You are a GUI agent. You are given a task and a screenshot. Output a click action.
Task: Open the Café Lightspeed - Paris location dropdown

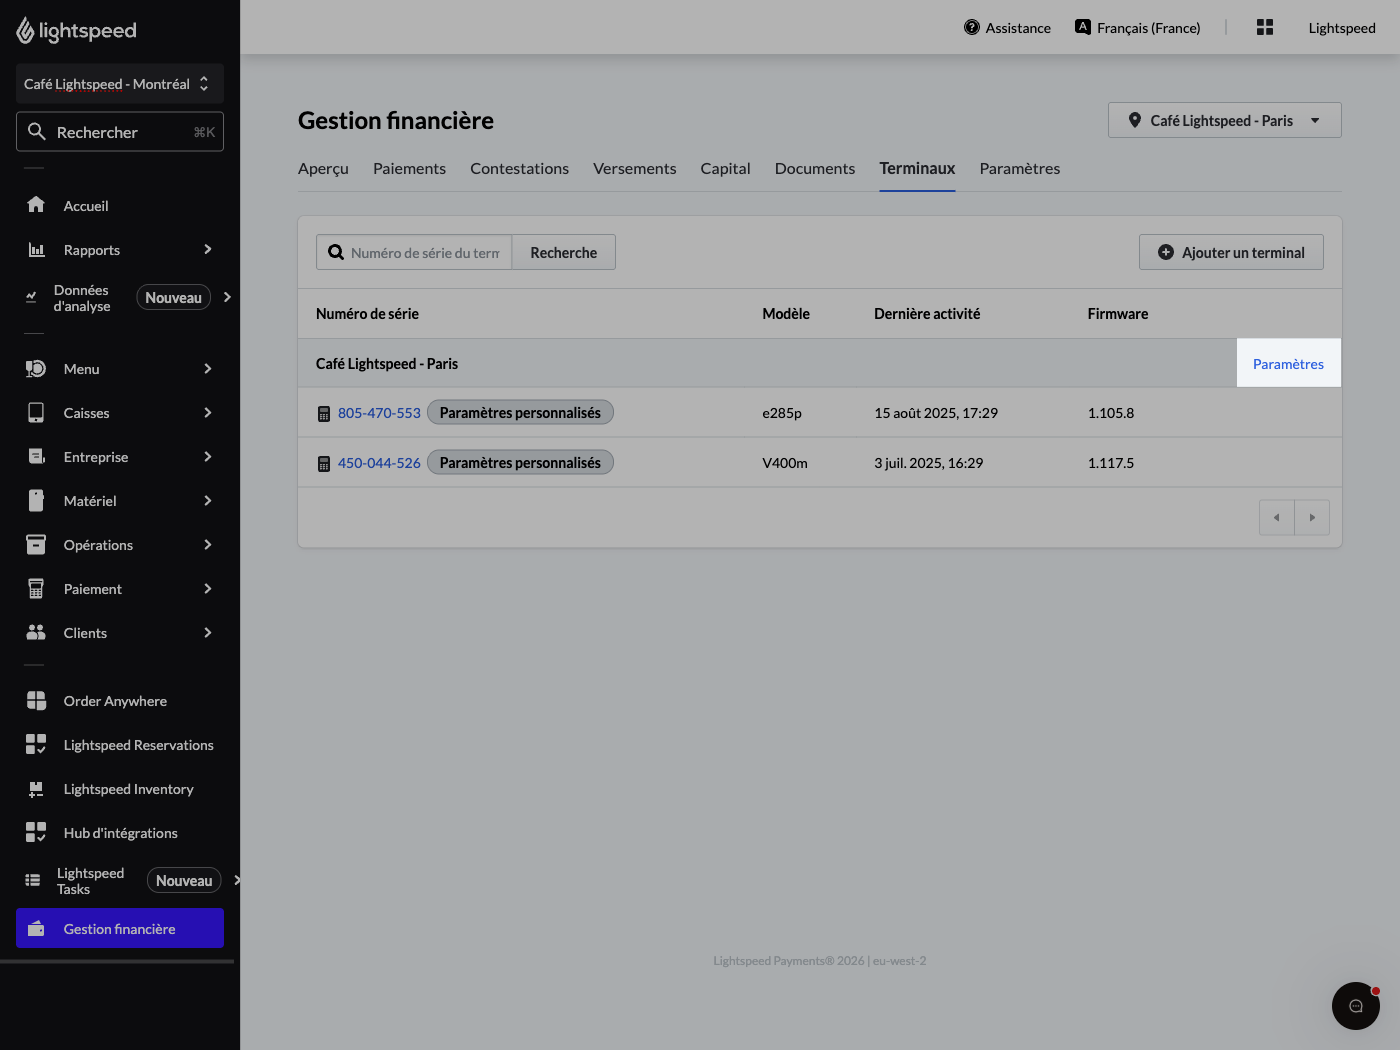[1225, 120]
